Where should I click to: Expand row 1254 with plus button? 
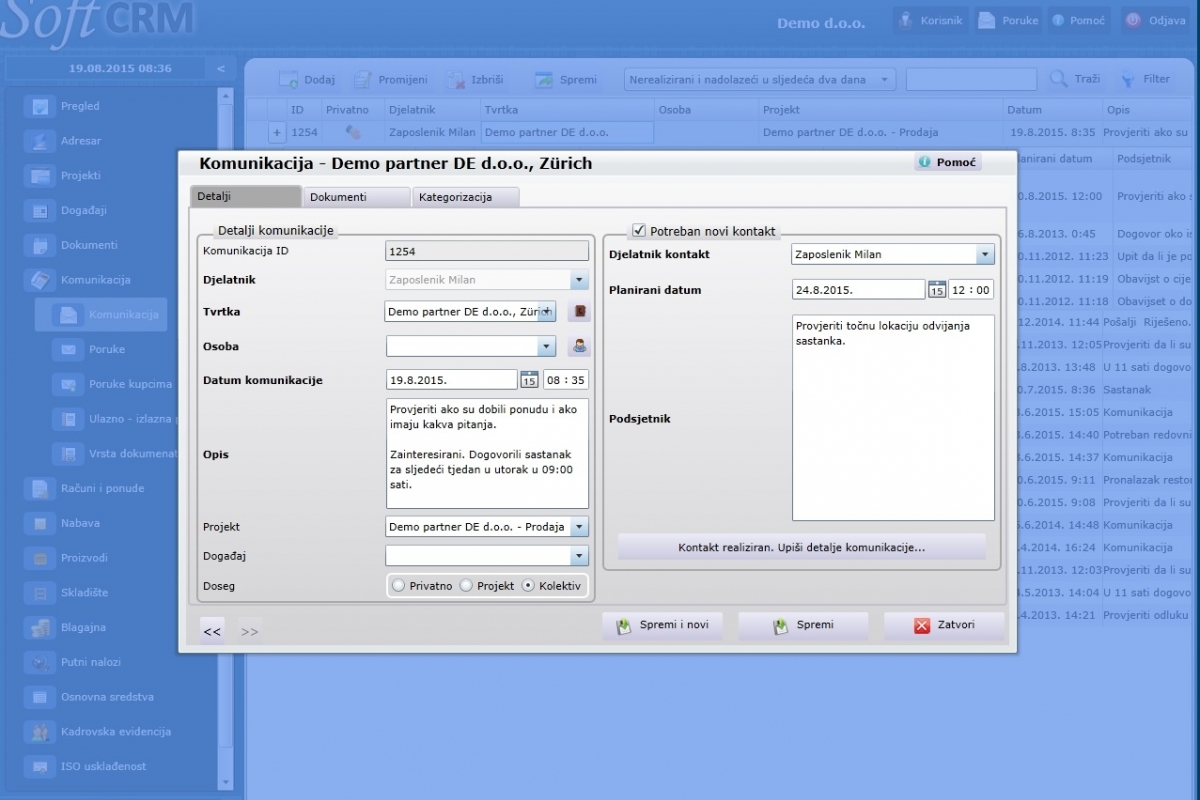click(x=277, y=133)
